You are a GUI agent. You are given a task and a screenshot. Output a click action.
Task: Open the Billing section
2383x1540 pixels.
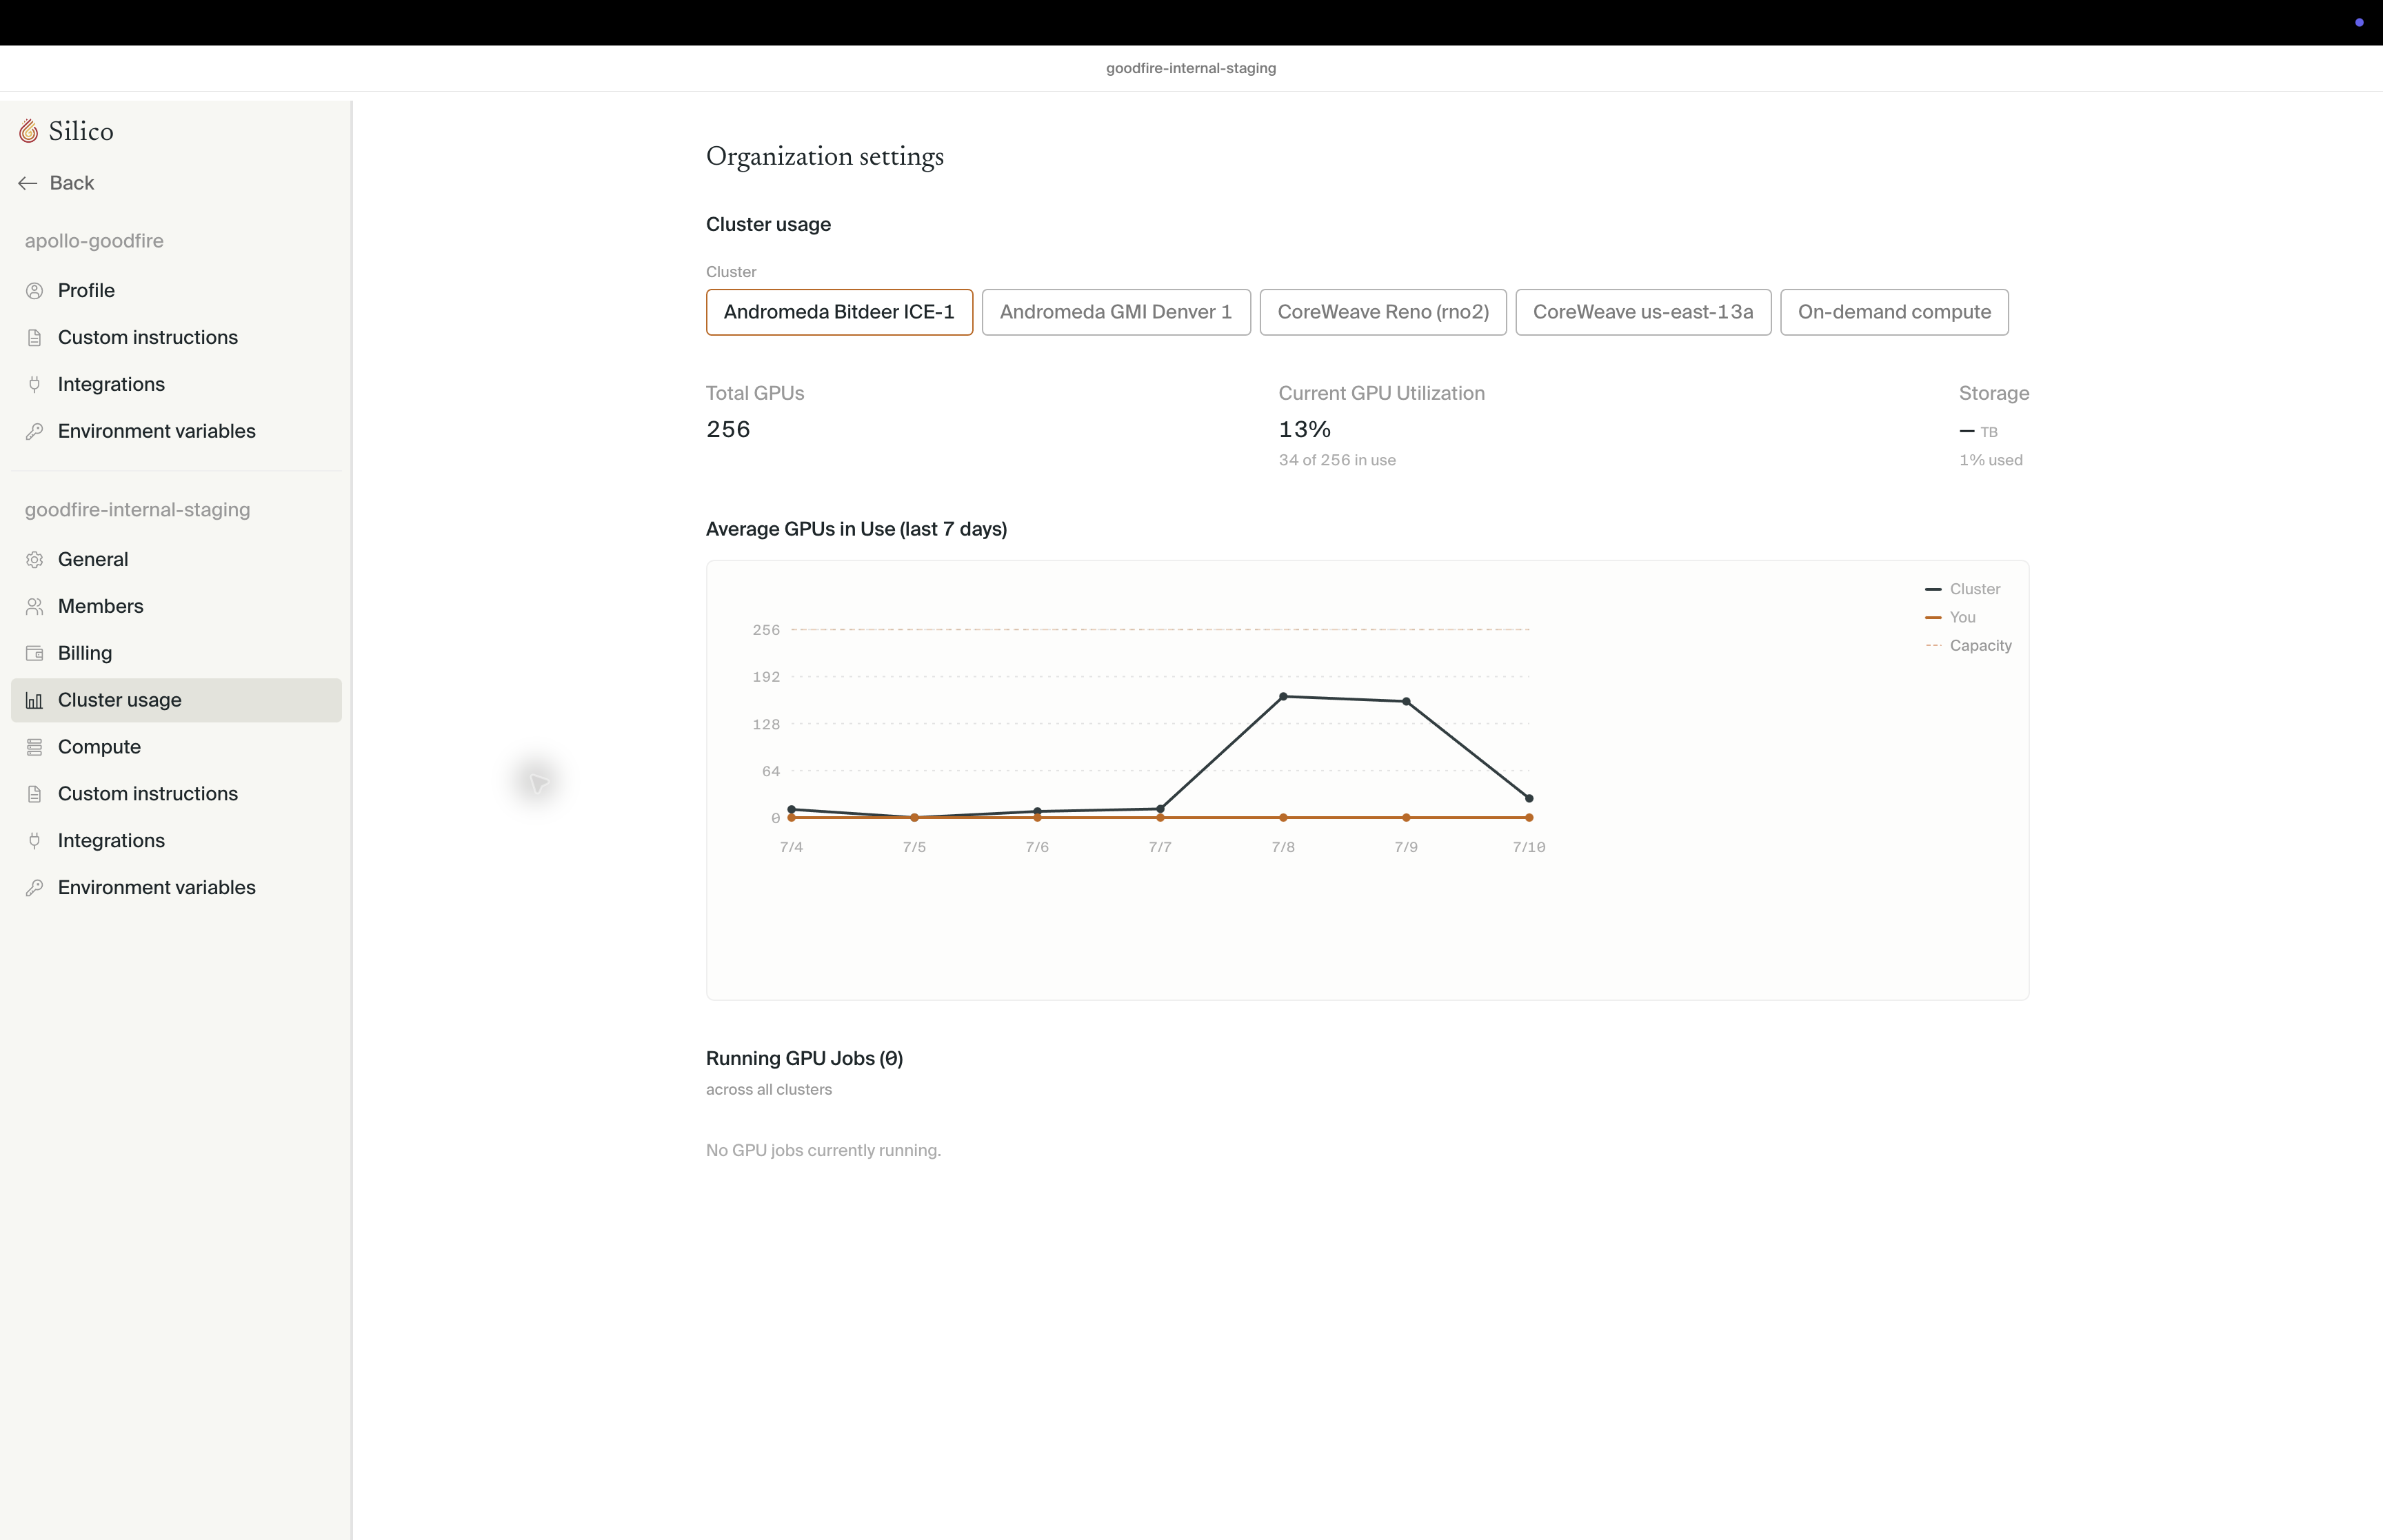[x=176, y=654]
